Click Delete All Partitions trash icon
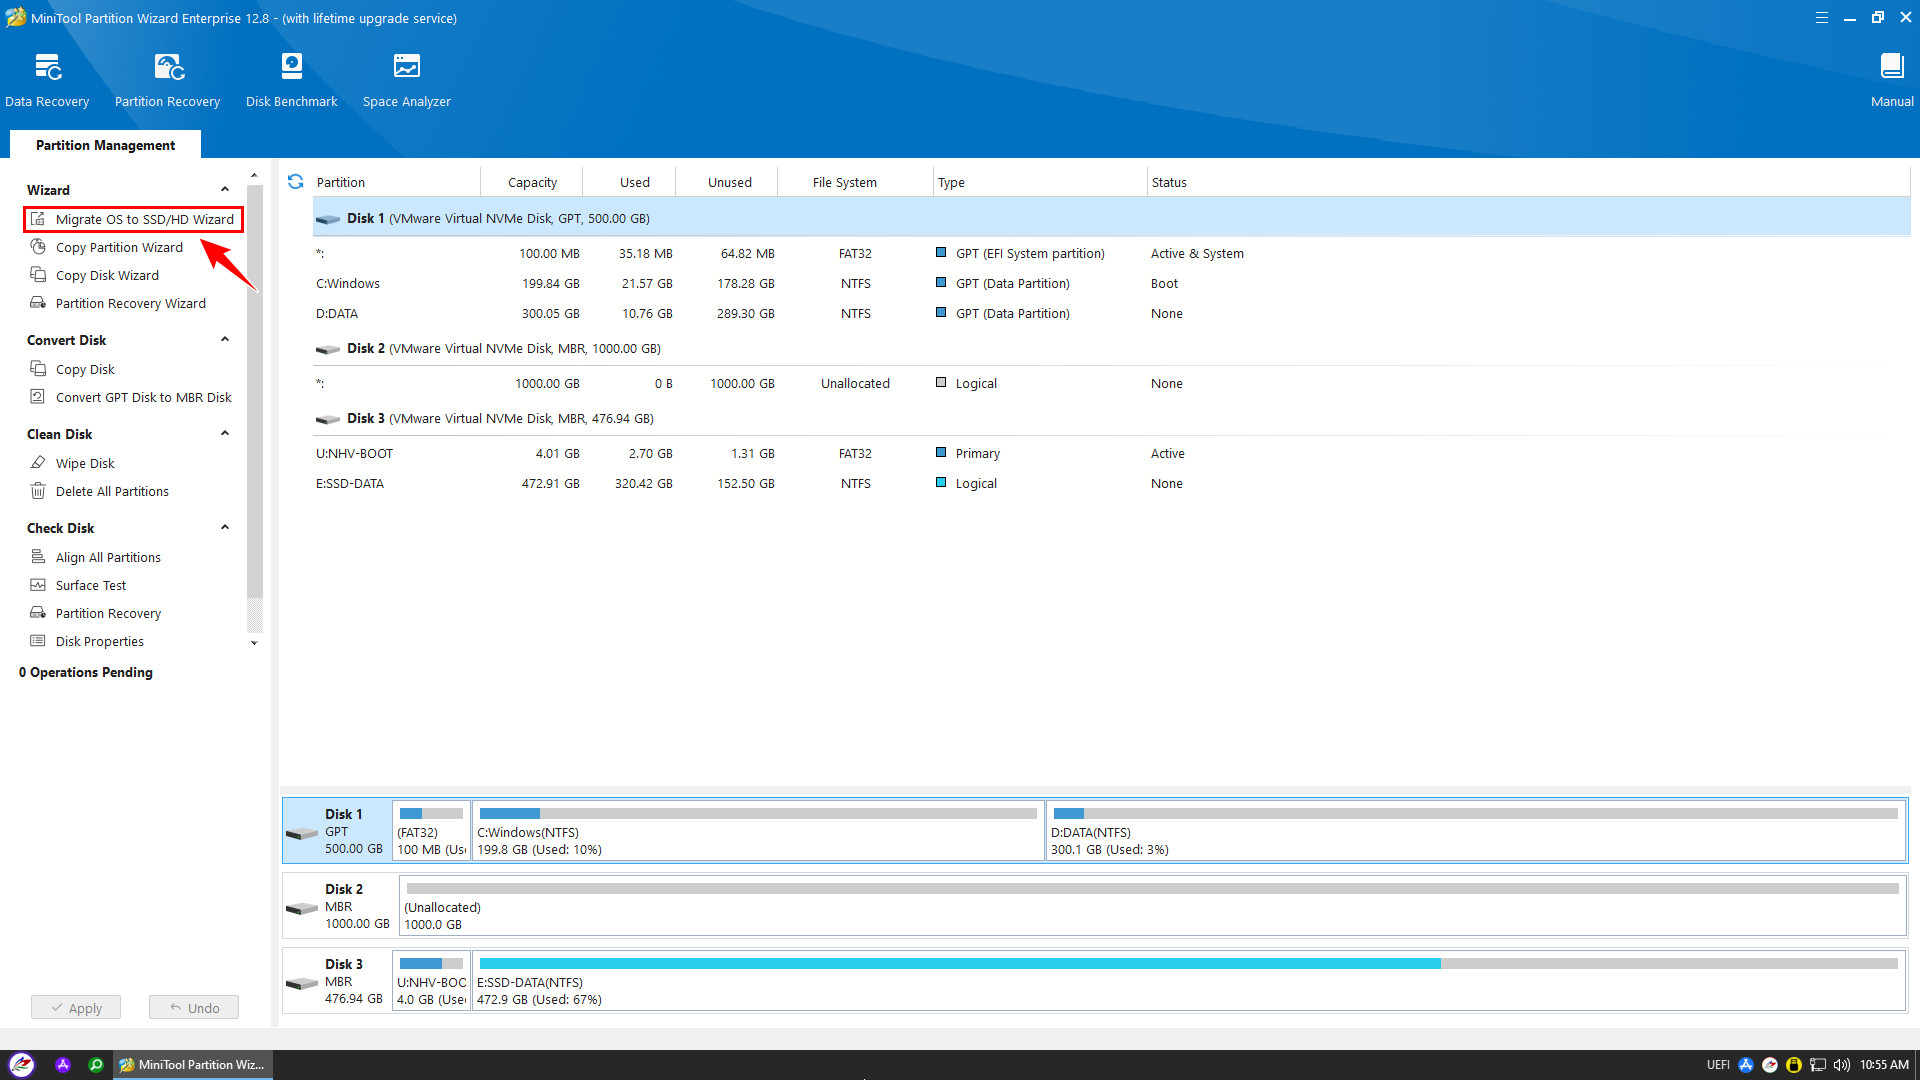1920x1080 pixels. pos(38,491)
